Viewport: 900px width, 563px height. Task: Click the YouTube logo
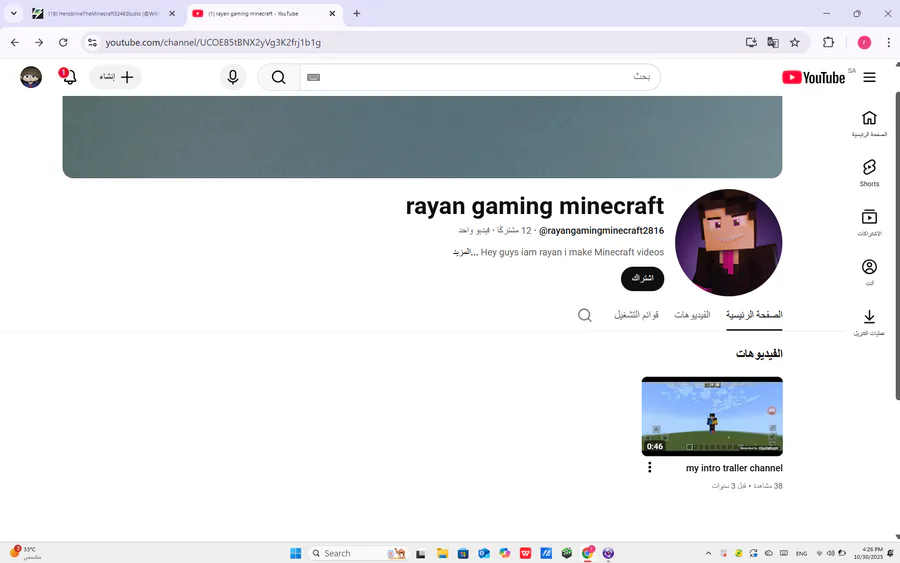coord(813,77)
